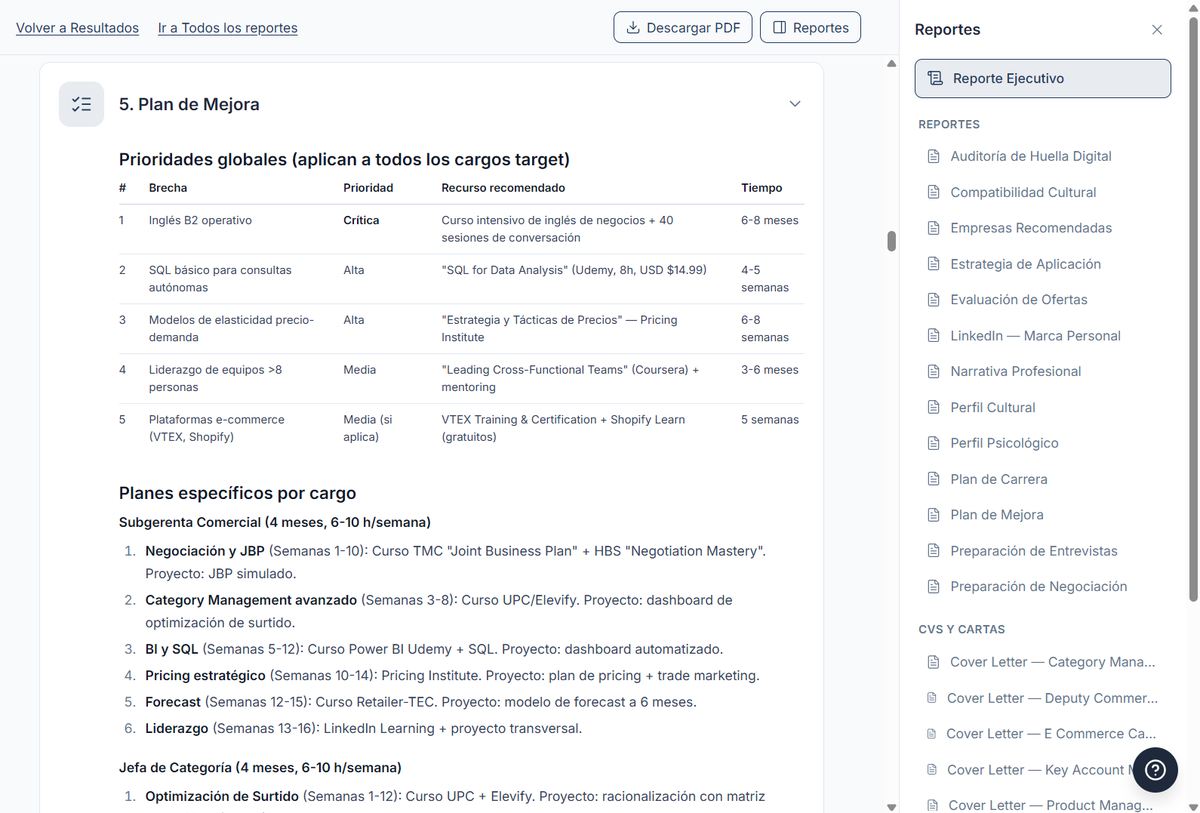1200x813 pixels.
Task: Click the scroll-down arrow of main content
Action: pos(891,806)
